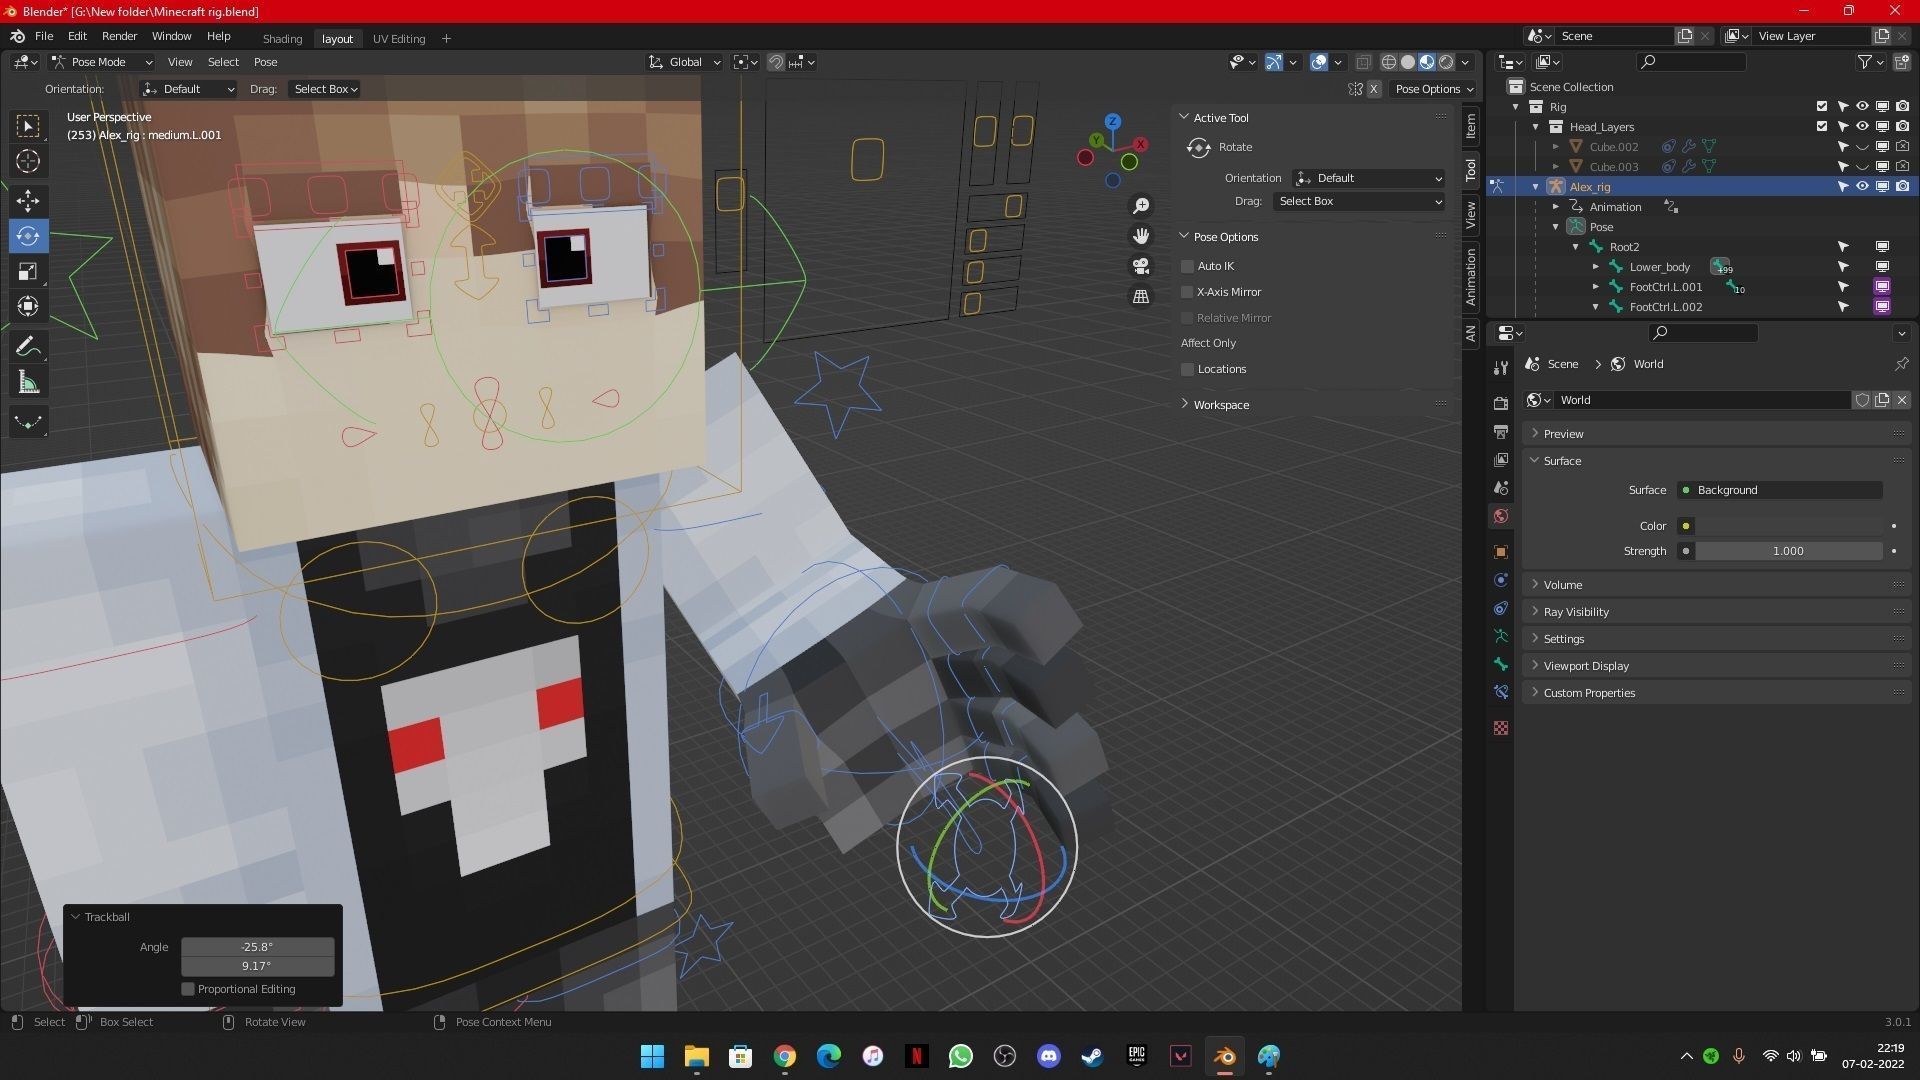The height and width of the screenshot is (1080, 1920).
Task: Open the Item sidebar tab
Action: [1470, 126]
